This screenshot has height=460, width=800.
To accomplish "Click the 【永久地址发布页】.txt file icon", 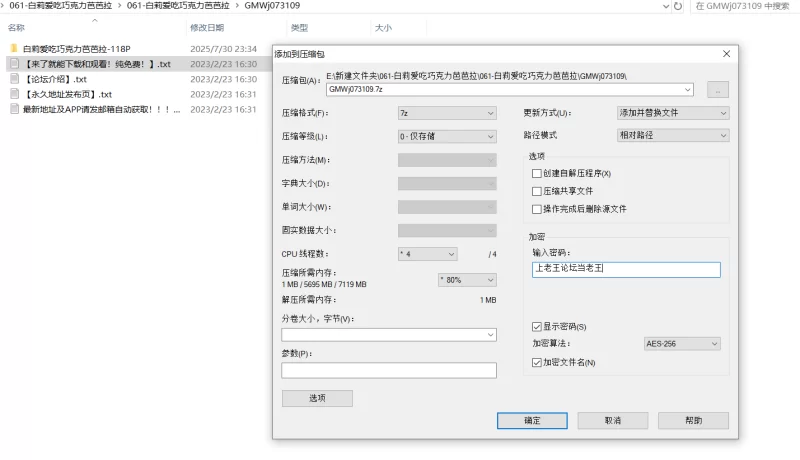I will point(14,94).
